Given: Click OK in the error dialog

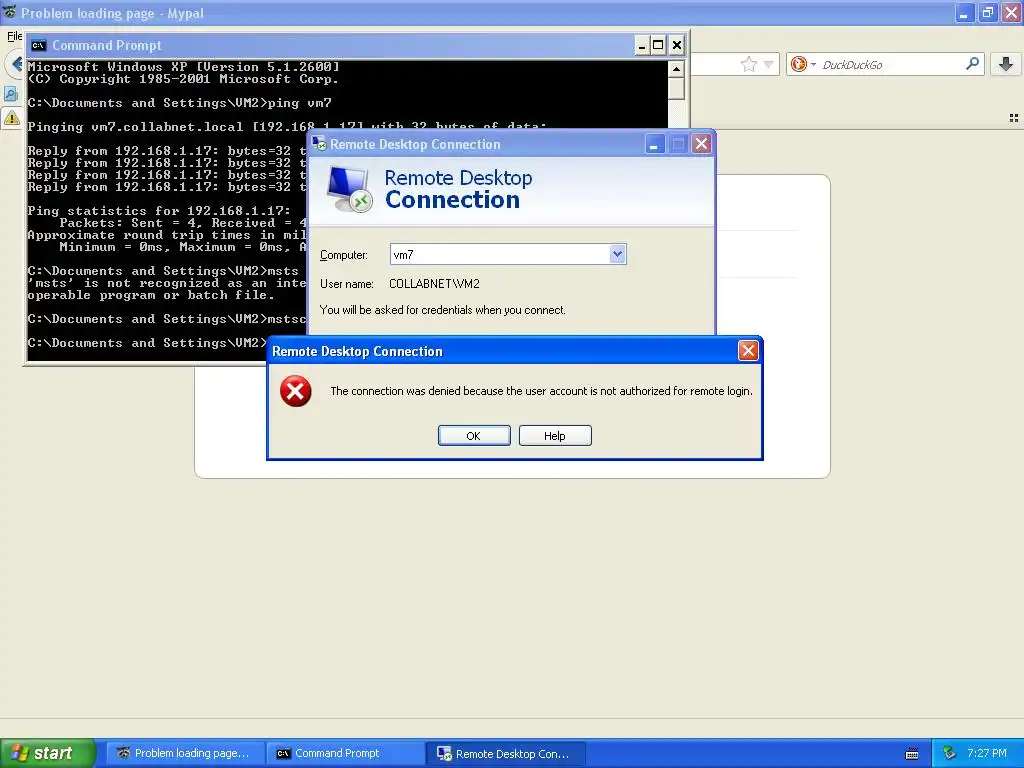Looking at the screenshot, I should (474, 436).
